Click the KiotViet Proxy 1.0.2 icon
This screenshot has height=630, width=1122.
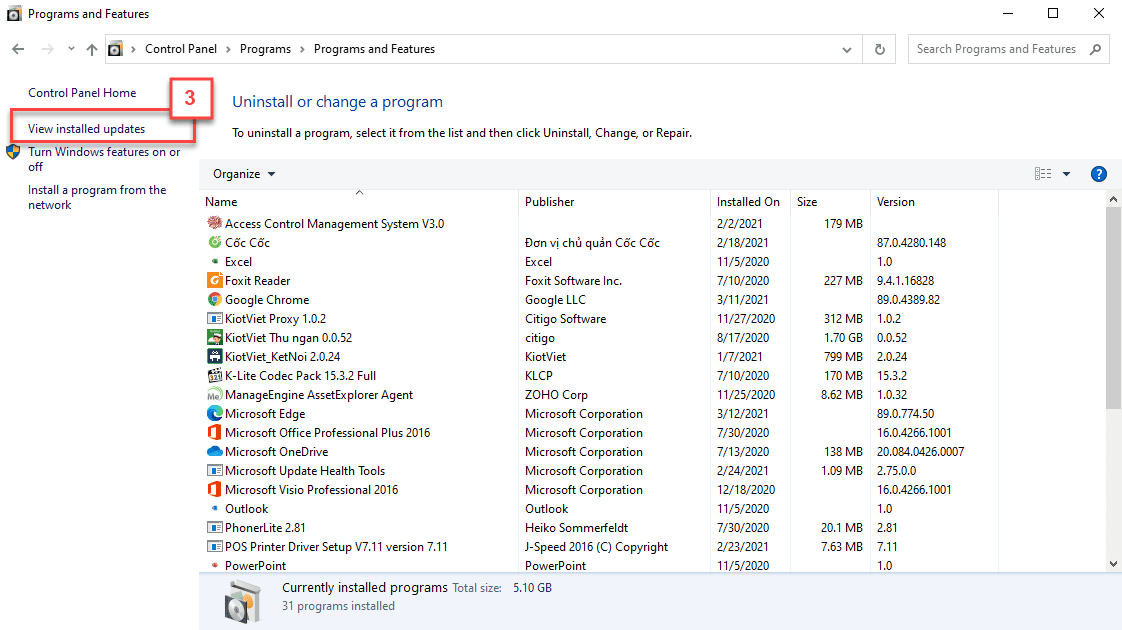[214, 319]
